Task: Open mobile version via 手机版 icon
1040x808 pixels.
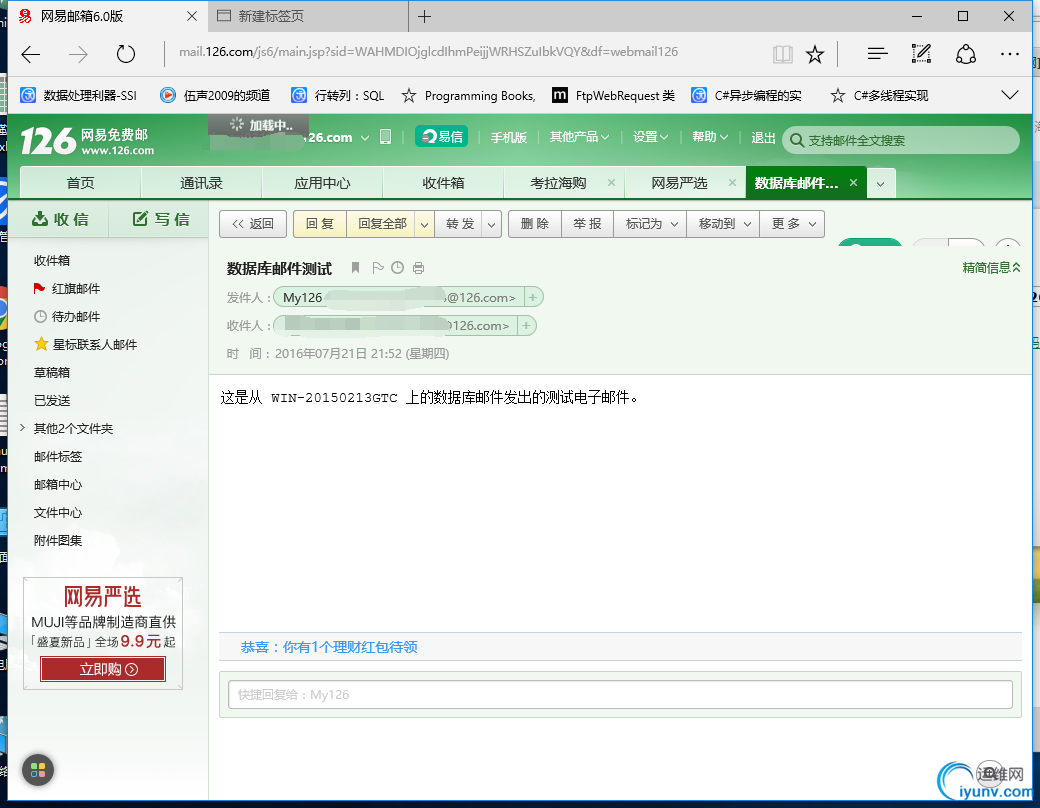Action: (509, 137)
